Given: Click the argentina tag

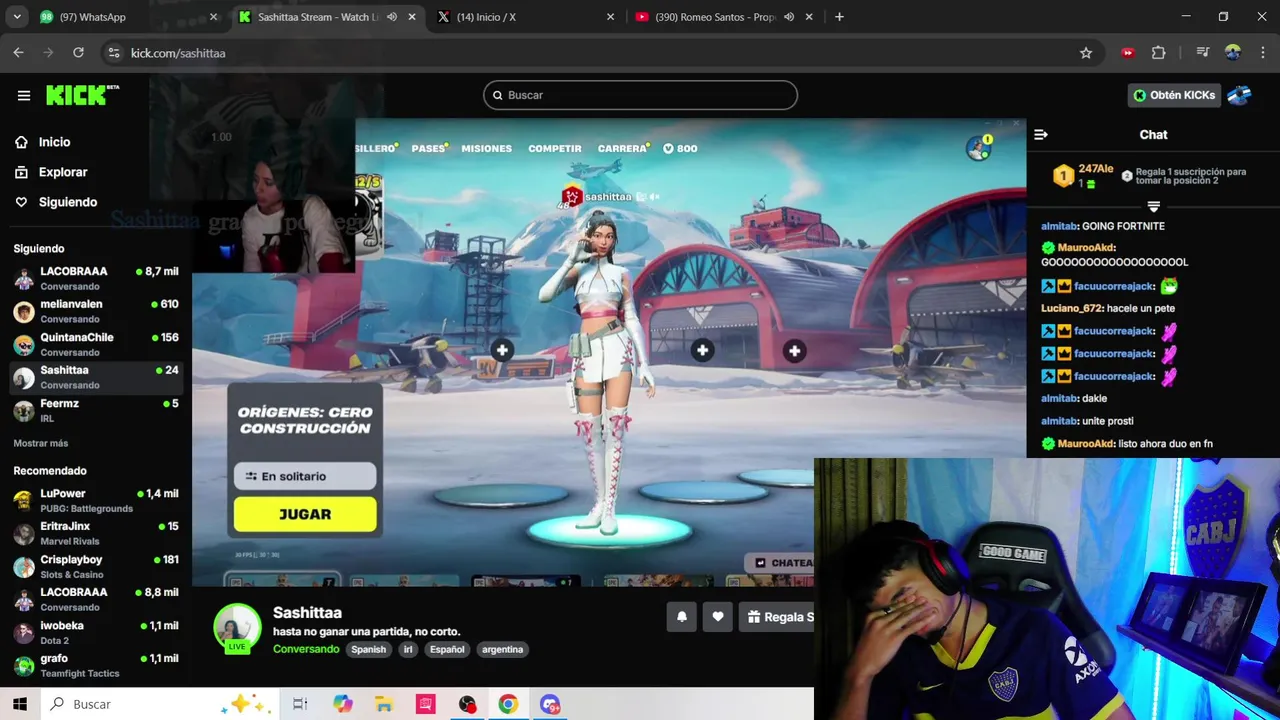Looking at the screenshot, I should (502, 649).
